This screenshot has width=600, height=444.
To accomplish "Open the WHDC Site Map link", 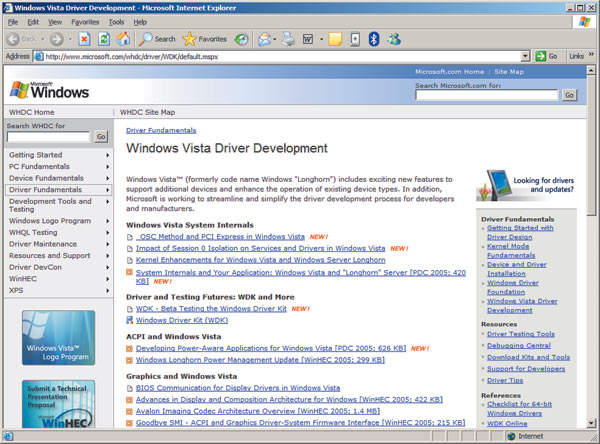I will pyautogui.click(x=147, y=112).
